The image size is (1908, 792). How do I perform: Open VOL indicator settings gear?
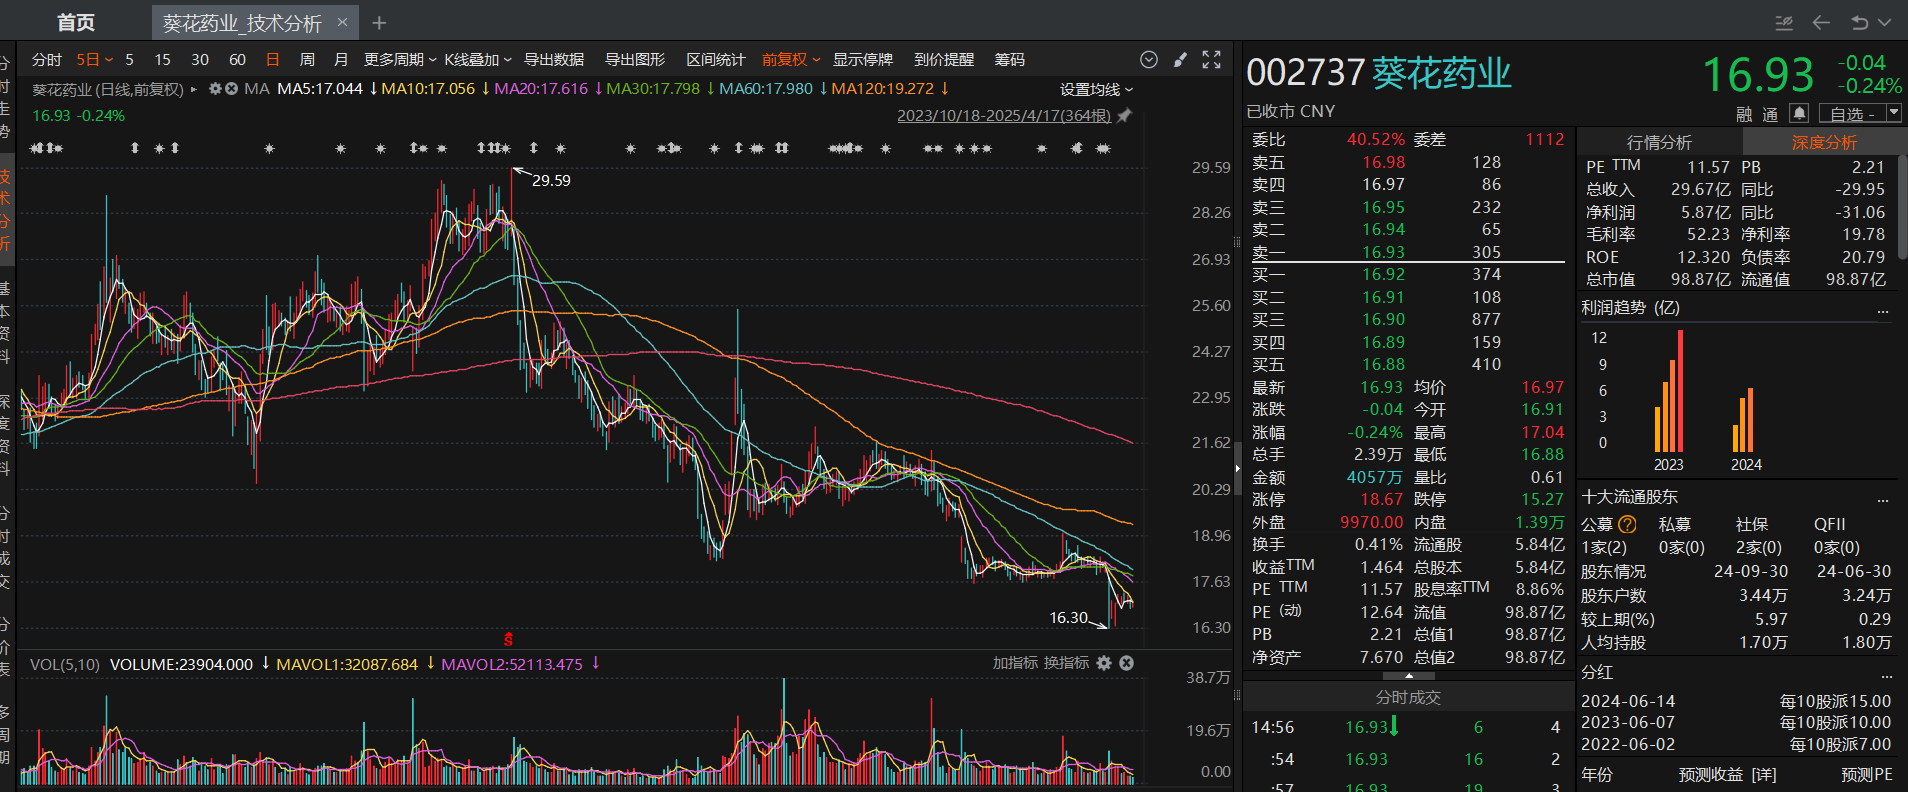tap(1104, 663)
